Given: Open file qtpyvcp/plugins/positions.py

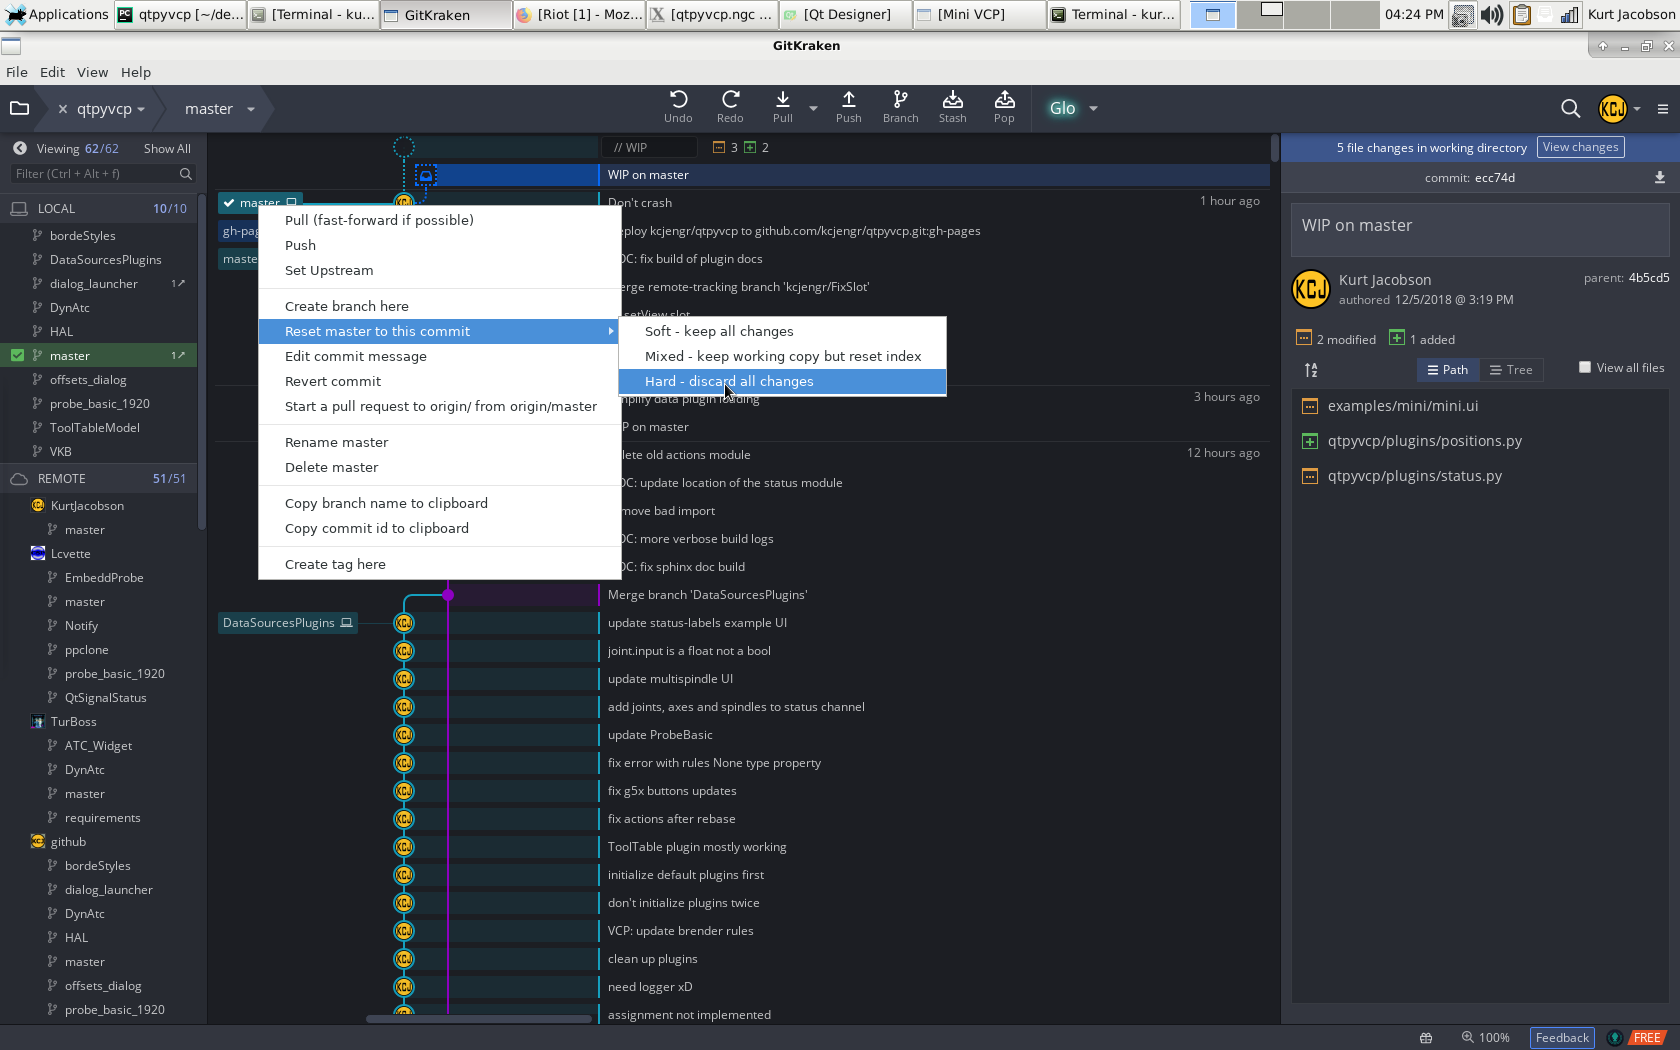Looking at the screenshot, I should pyautogui.click(x=1424, y=441).
